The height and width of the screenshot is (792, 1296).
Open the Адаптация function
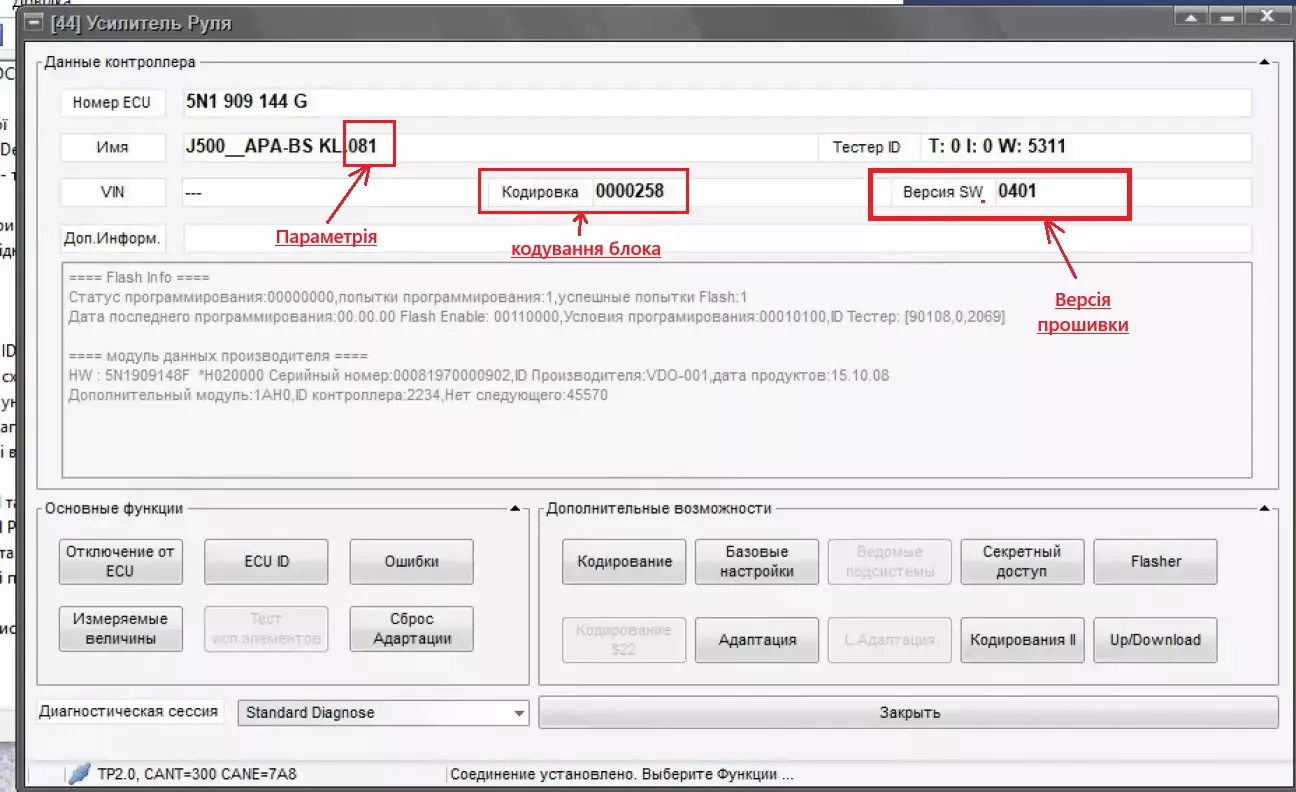coord(757,640)
